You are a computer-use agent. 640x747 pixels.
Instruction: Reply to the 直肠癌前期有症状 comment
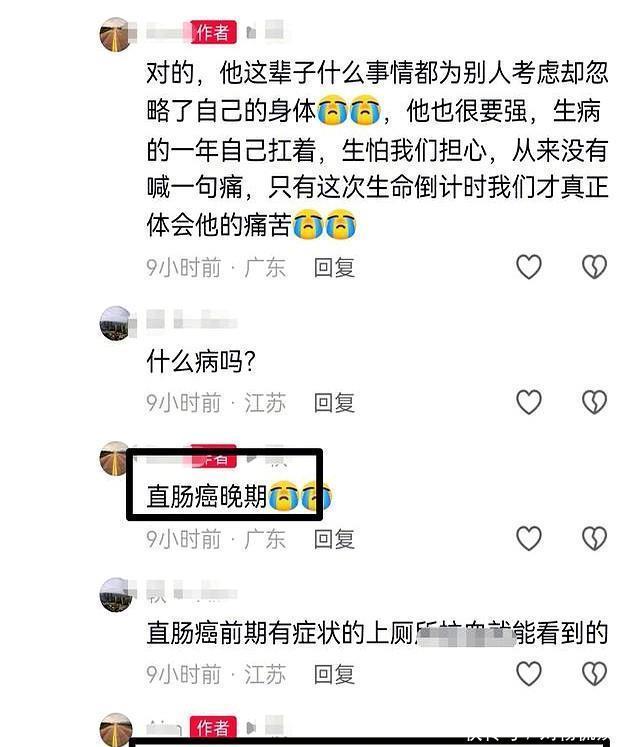(334, 675)
